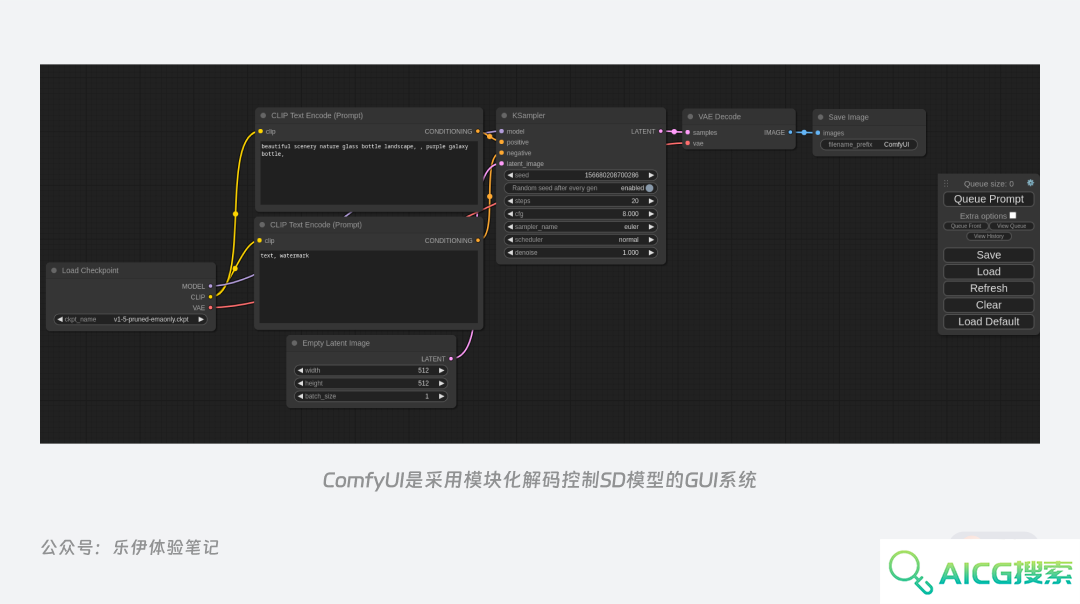
Task: Decrease cfg with the left arrow
Action: (510, 214)
